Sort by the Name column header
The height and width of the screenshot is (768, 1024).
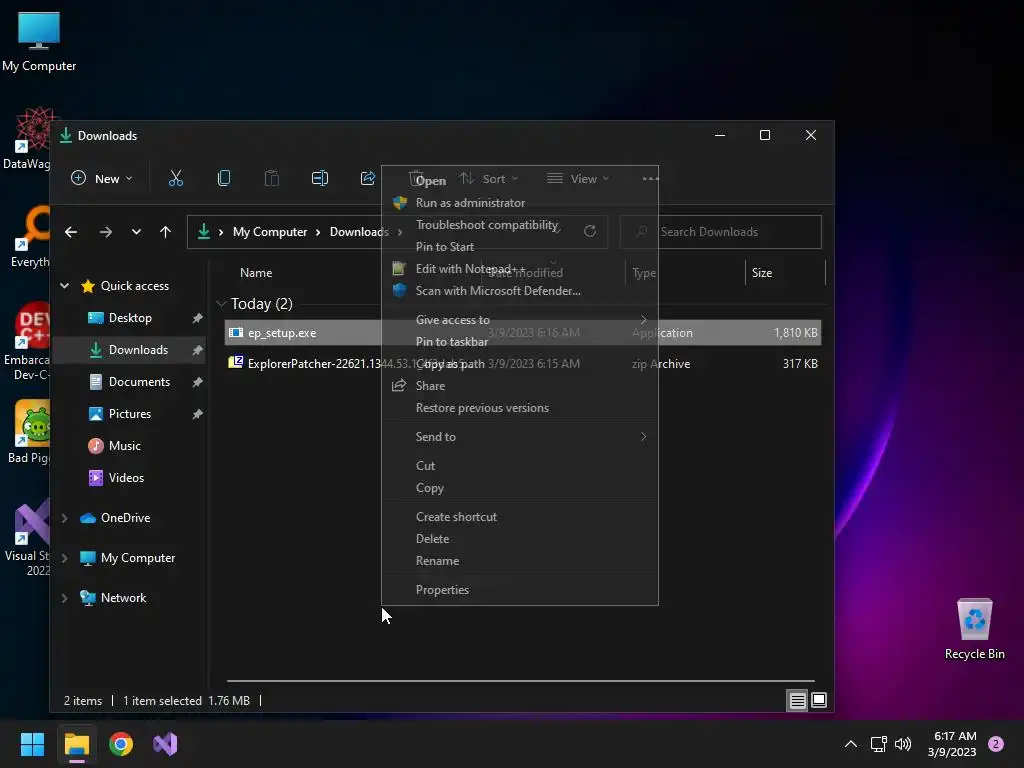[256, 273]
